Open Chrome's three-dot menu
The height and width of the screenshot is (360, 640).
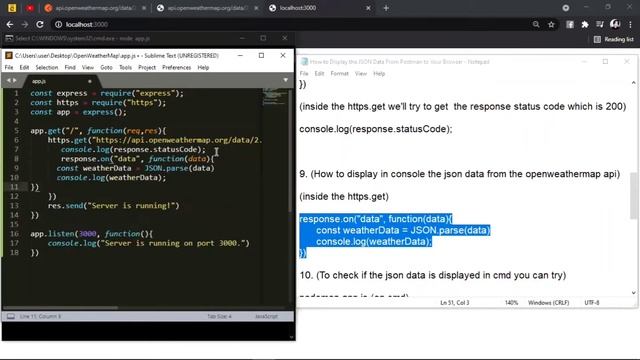(x=630, y=24)
